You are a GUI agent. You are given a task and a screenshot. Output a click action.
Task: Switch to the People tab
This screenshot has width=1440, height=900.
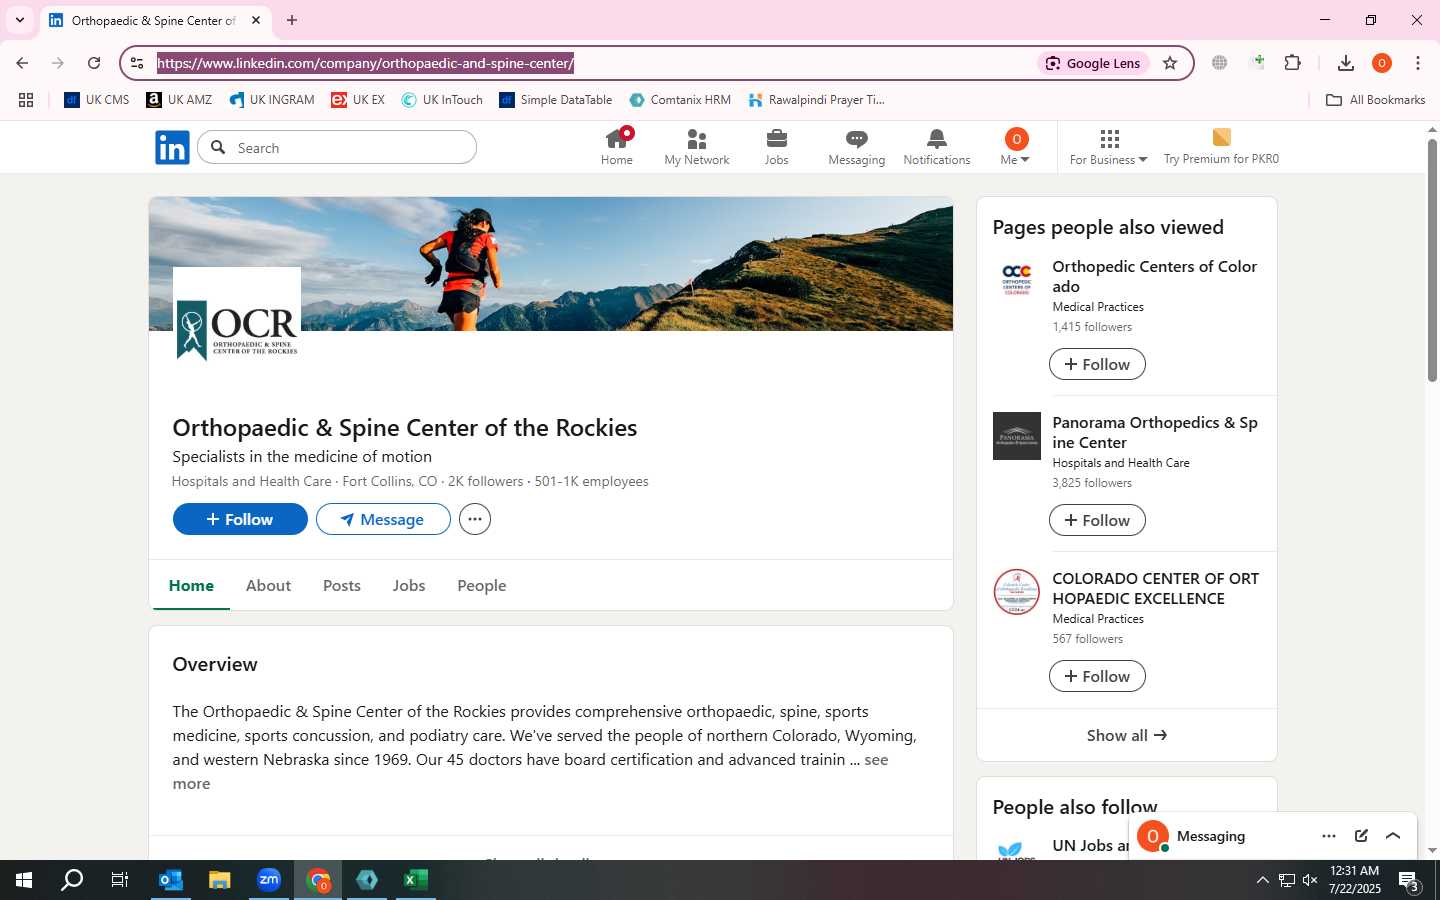pos(482,586)
